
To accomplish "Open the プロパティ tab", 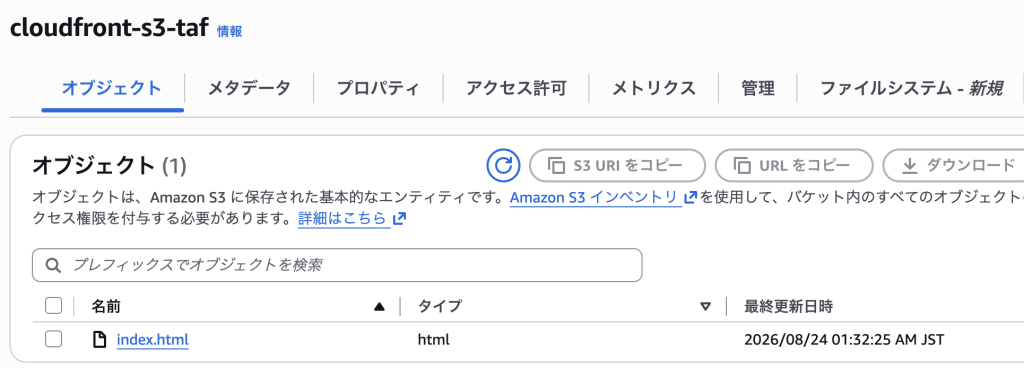I will pos(378,88).
